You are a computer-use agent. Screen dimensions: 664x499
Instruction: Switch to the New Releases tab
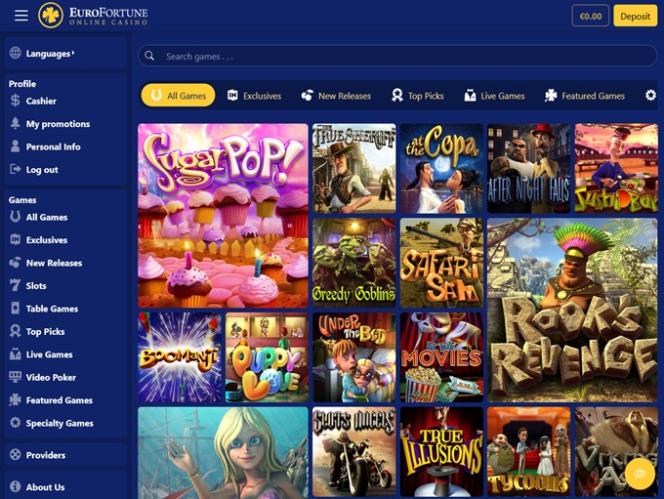336,96
